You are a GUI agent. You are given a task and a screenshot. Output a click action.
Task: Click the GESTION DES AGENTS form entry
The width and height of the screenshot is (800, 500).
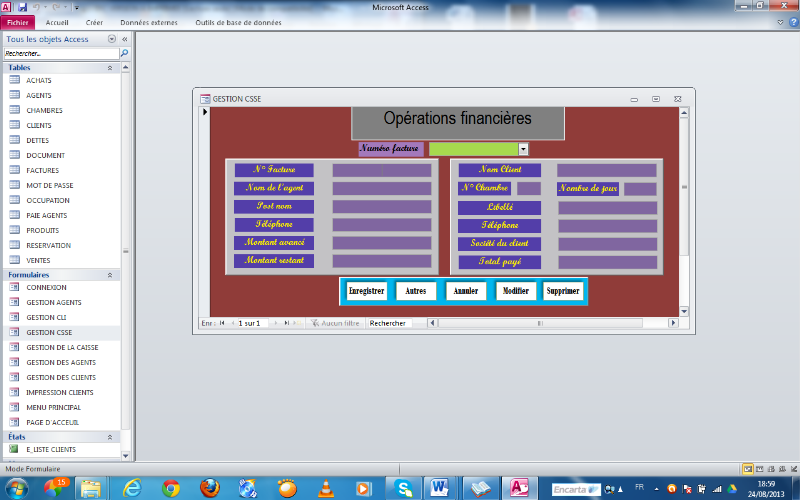(x=61, y=363)
